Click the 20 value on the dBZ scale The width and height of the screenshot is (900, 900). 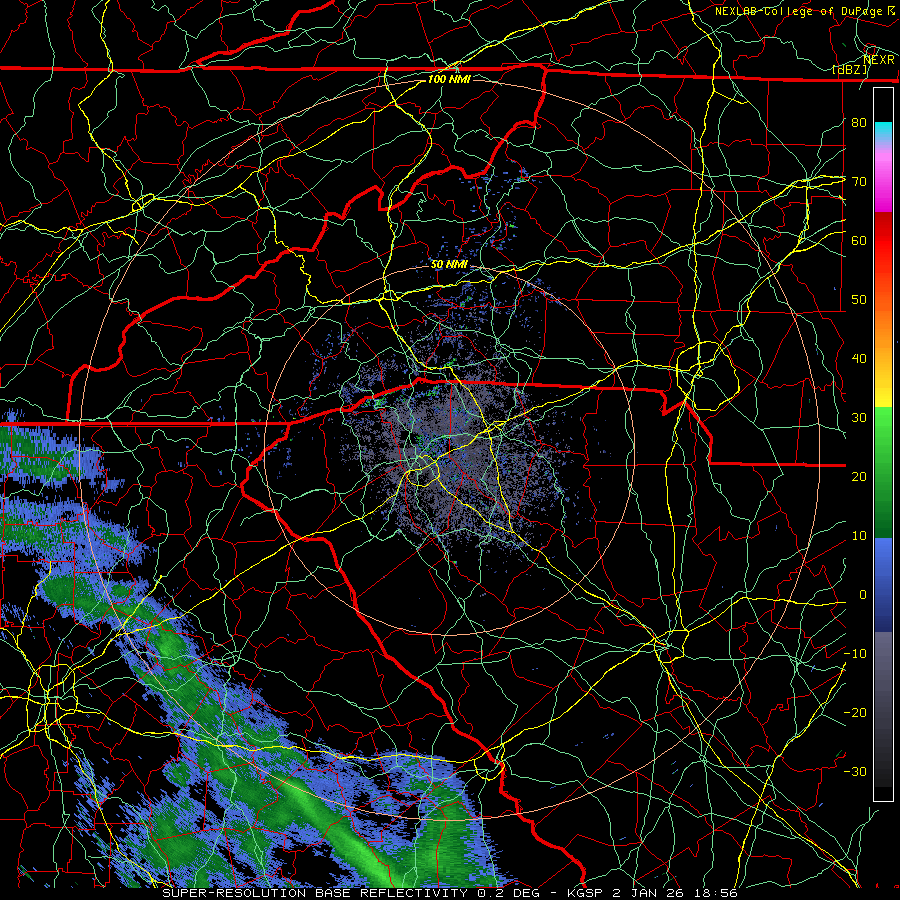[x=859, y=476]
